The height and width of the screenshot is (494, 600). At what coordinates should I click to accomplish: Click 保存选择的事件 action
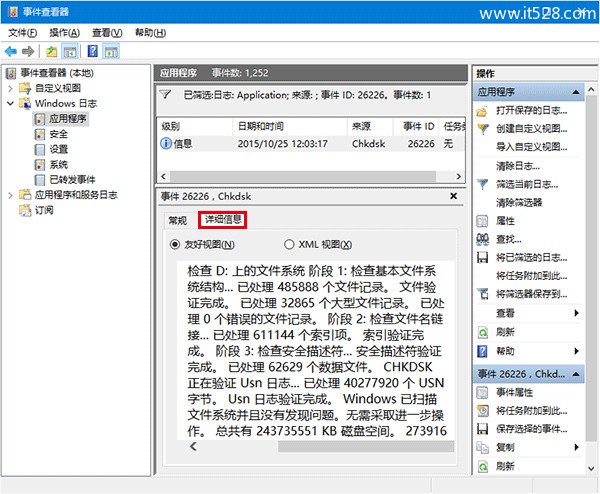tap(531, 429)
